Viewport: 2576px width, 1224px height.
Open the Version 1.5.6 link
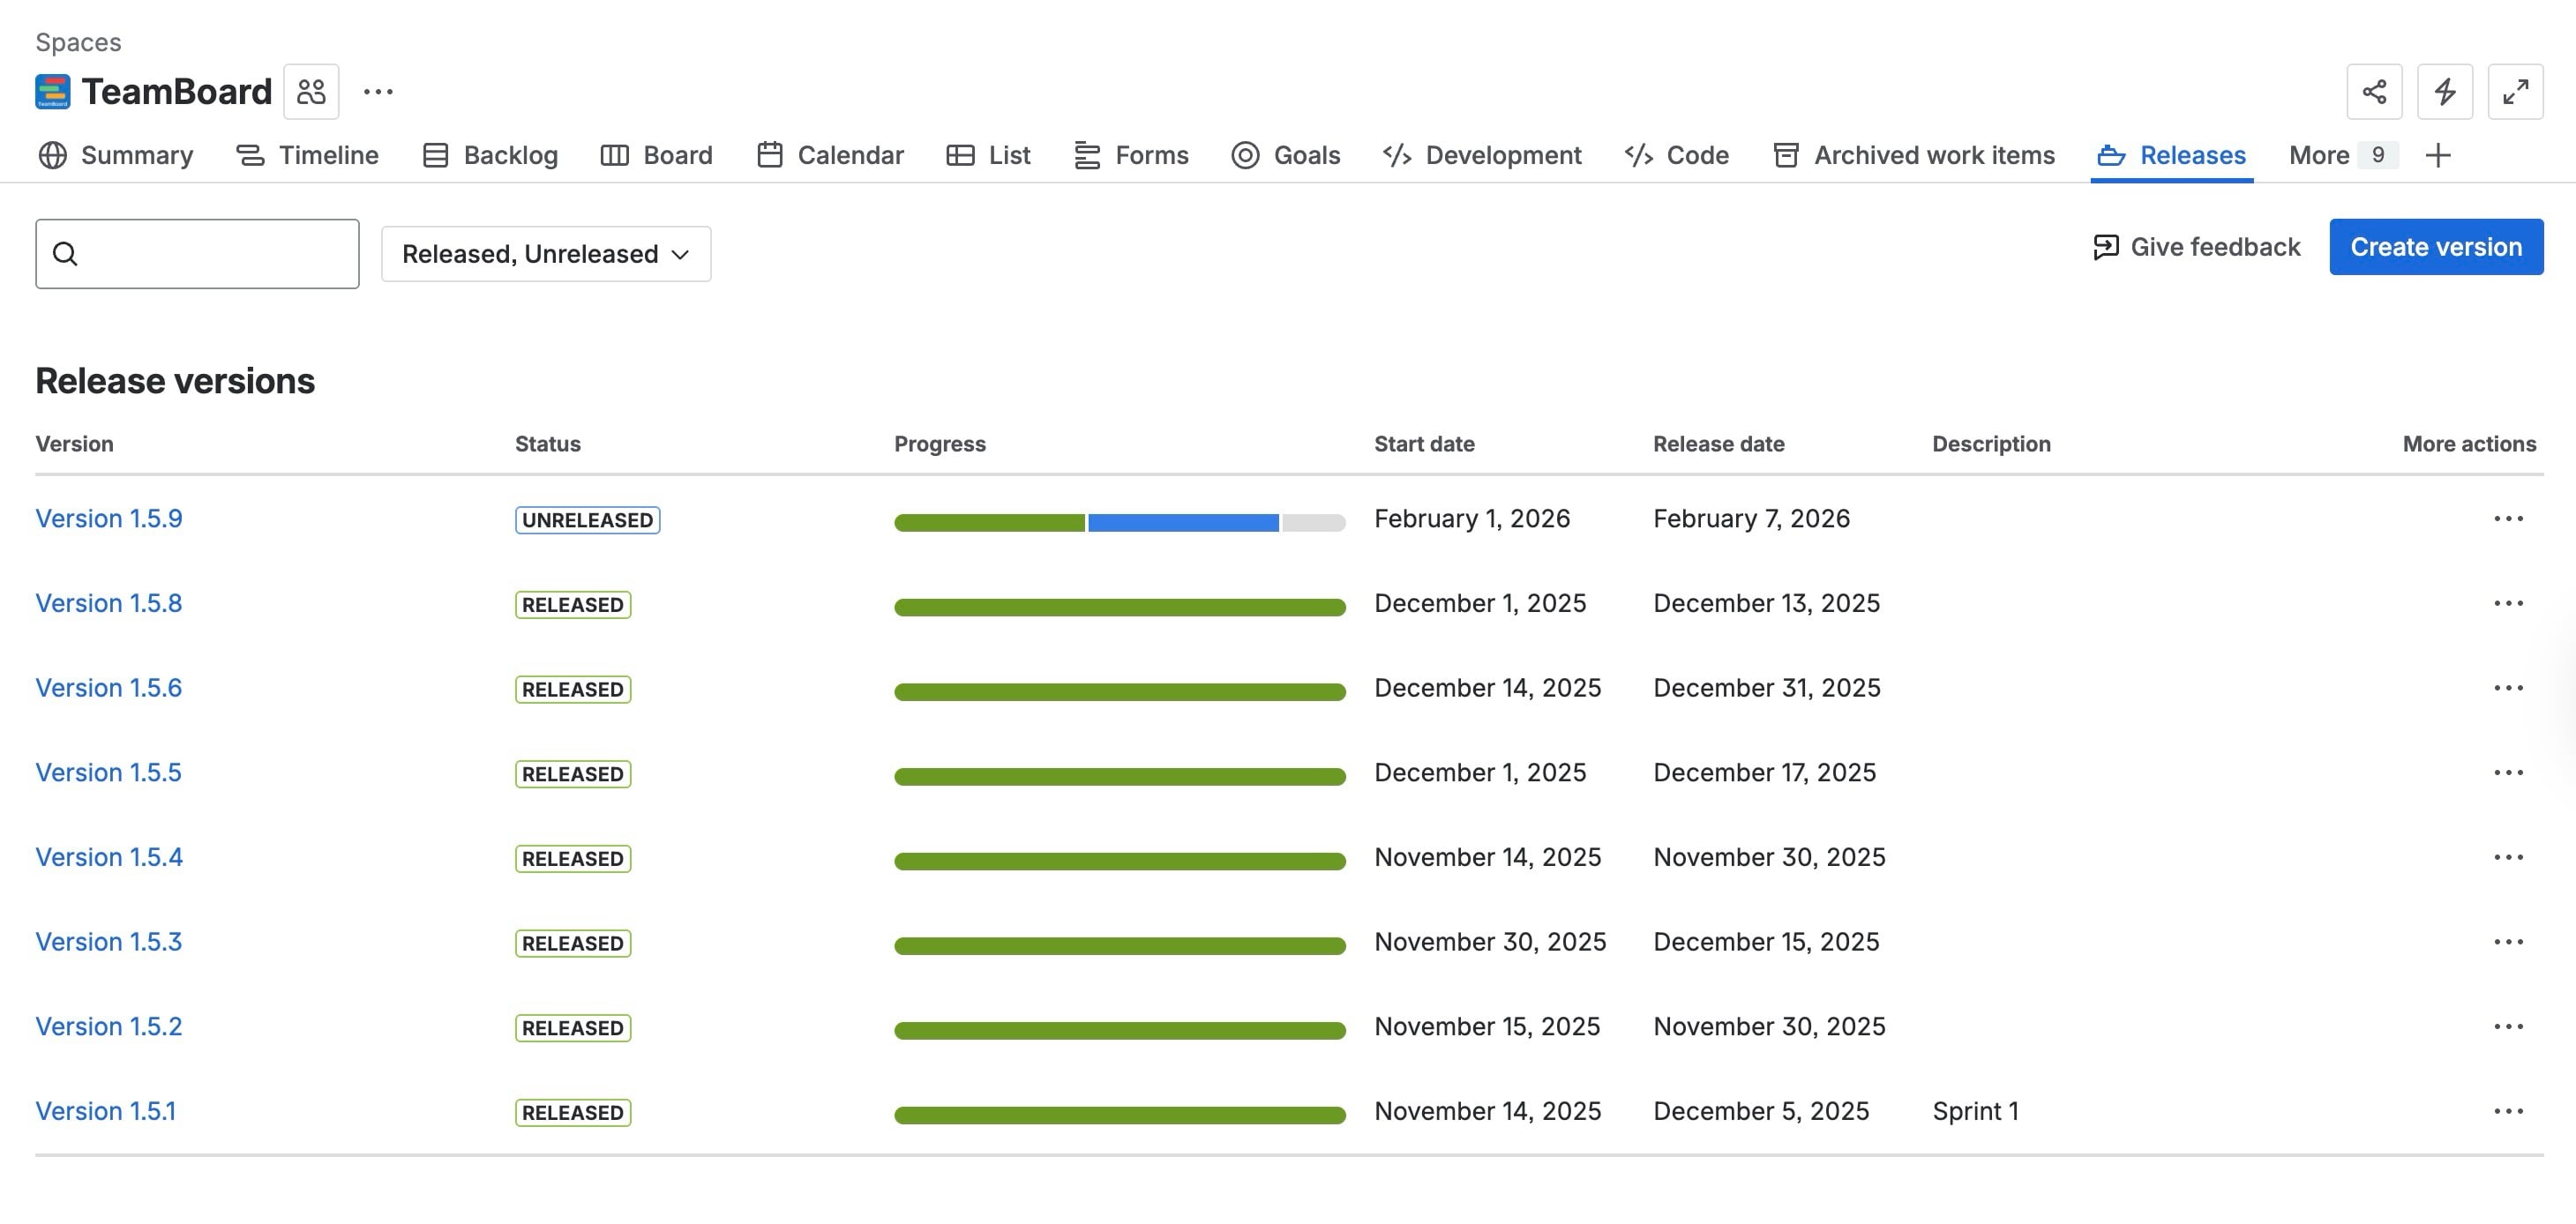pos(109,688)
